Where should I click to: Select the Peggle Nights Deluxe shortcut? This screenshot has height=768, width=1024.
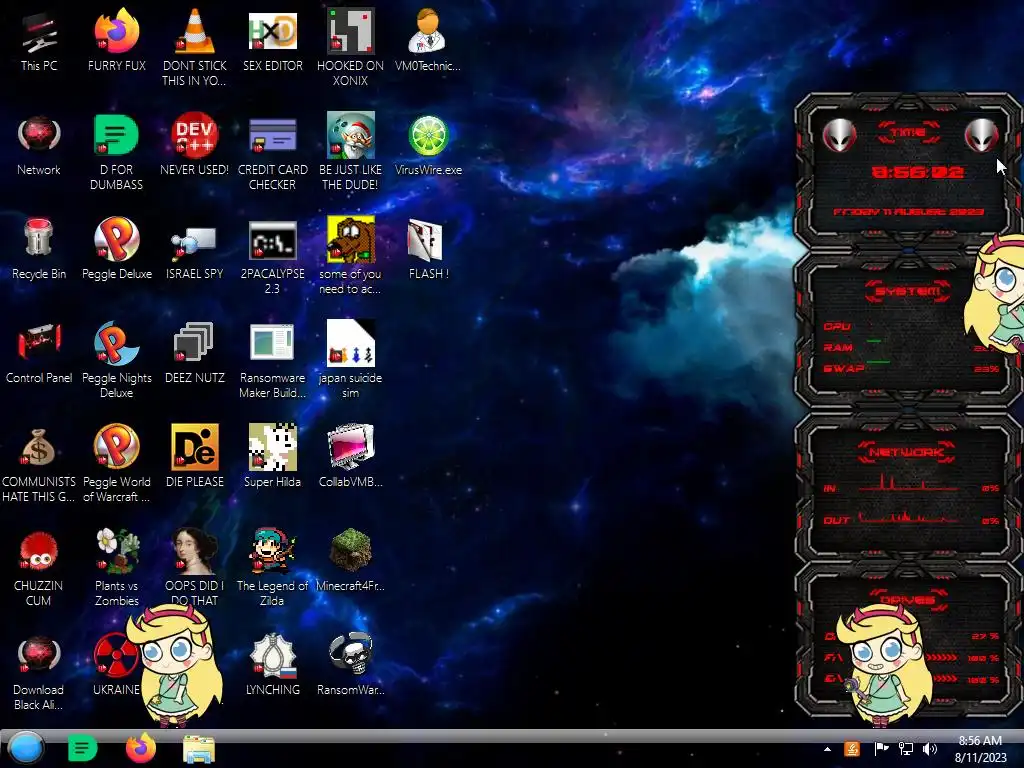pos(116,359)
